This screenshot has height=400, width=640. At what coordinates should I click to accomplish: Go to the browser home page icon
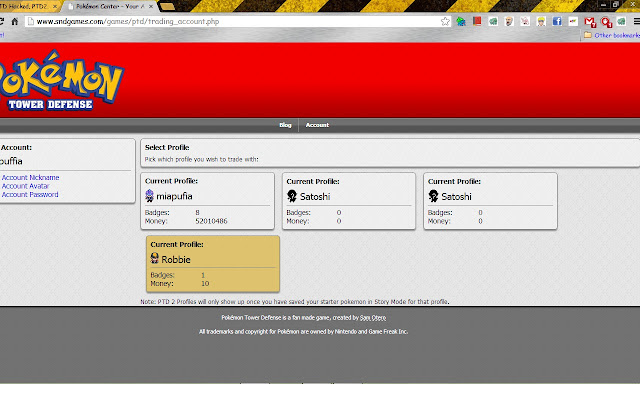click(15, 21)
